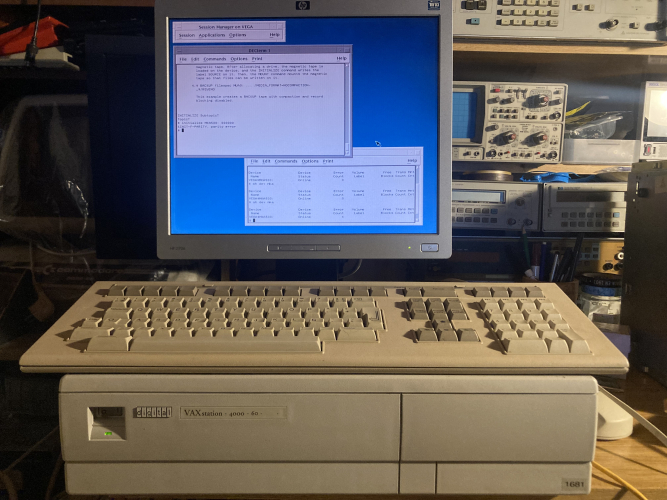Click the lower DECterm window's vertical scrollbar
The image size is (667, 500).
pos(417,194)
